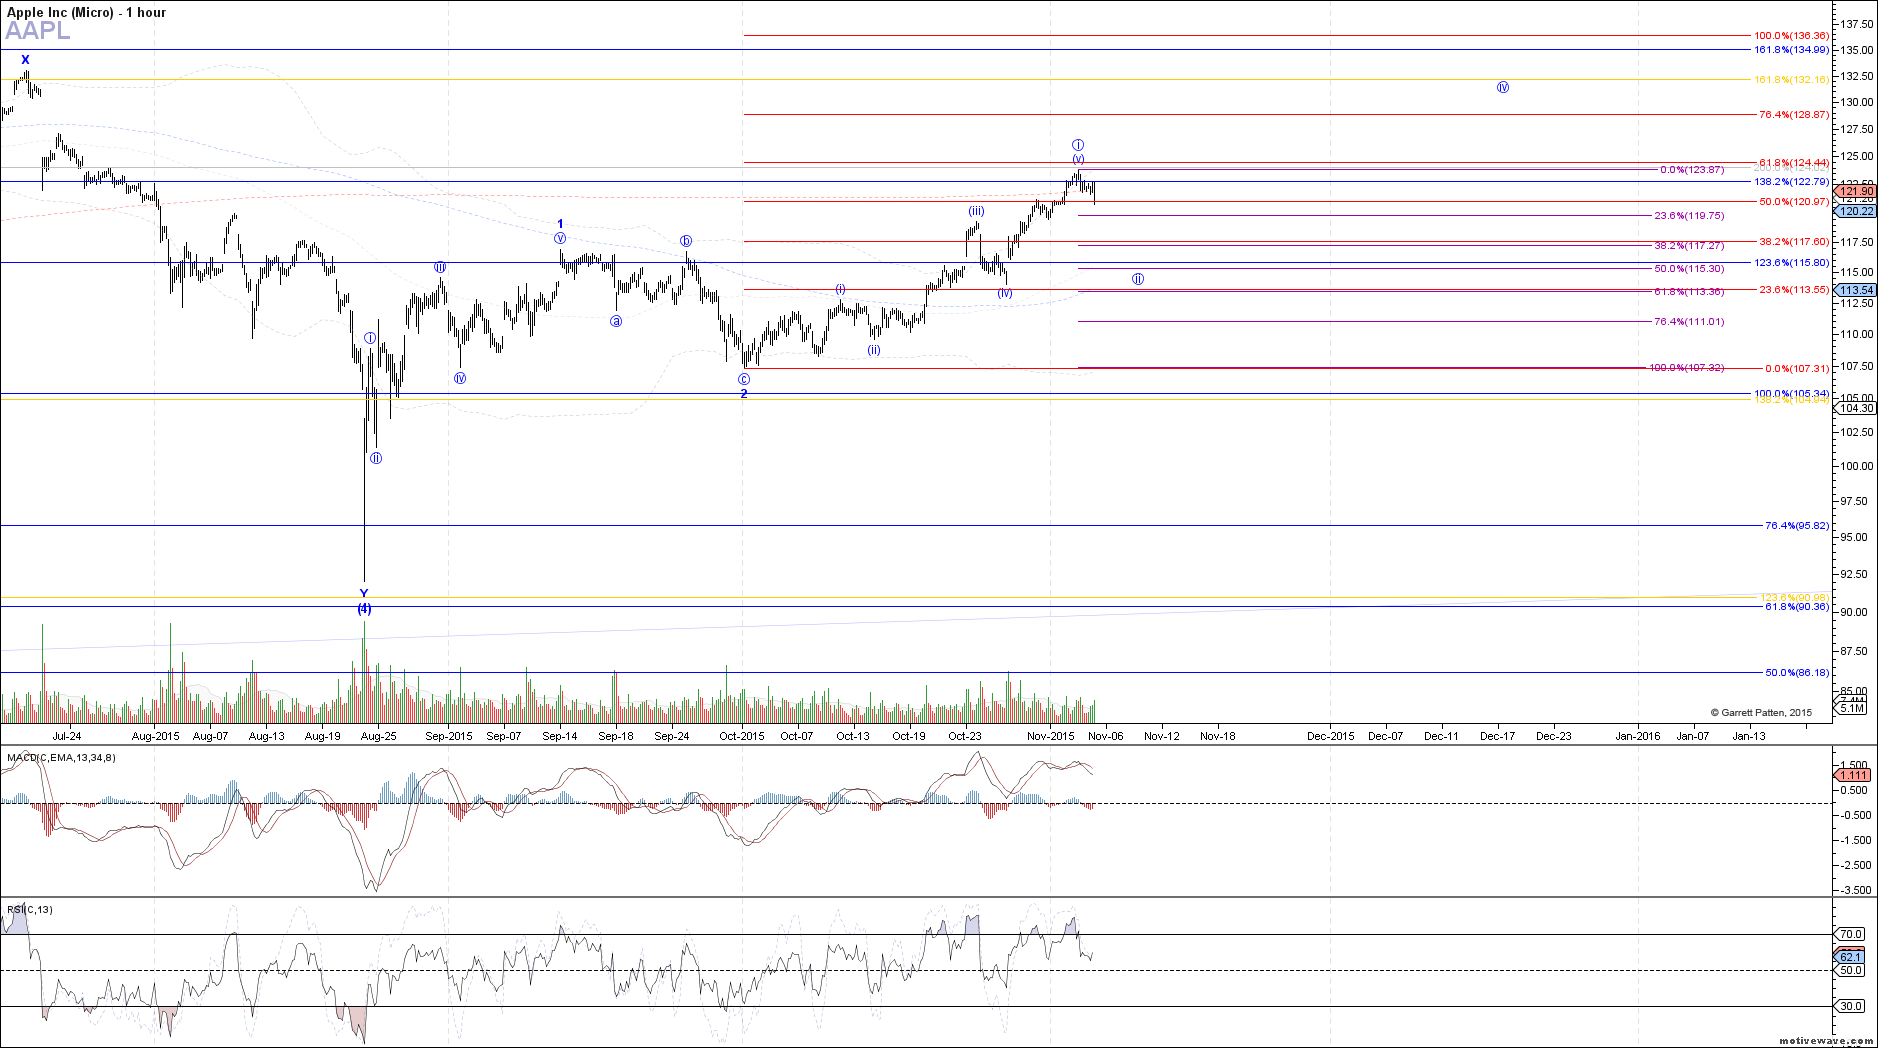This screenshot has height=1048, width=1878.
Task: Click the MACD(C,EMA,13,34,8) indicator title
Action: pyautogui.click(x=61, y=758)
